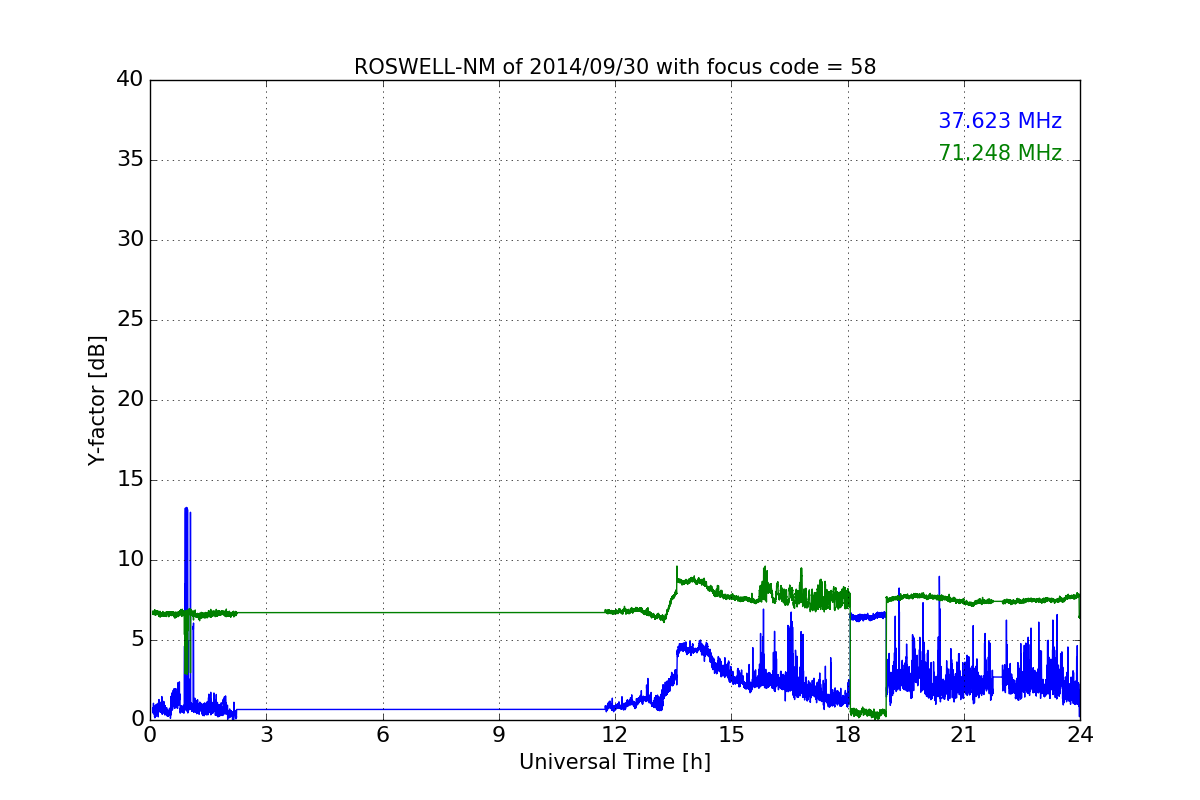Click the y-axis tick label '25'
The width and height of the screenshot is (1200, 800).
130,320
